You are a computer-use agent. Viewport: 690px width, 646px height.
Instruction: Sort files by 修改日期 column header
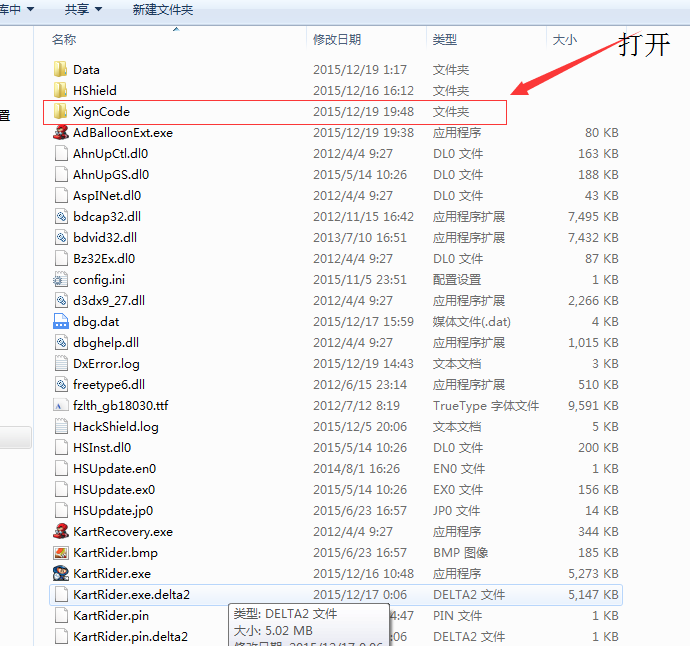[x=337, y=39]
